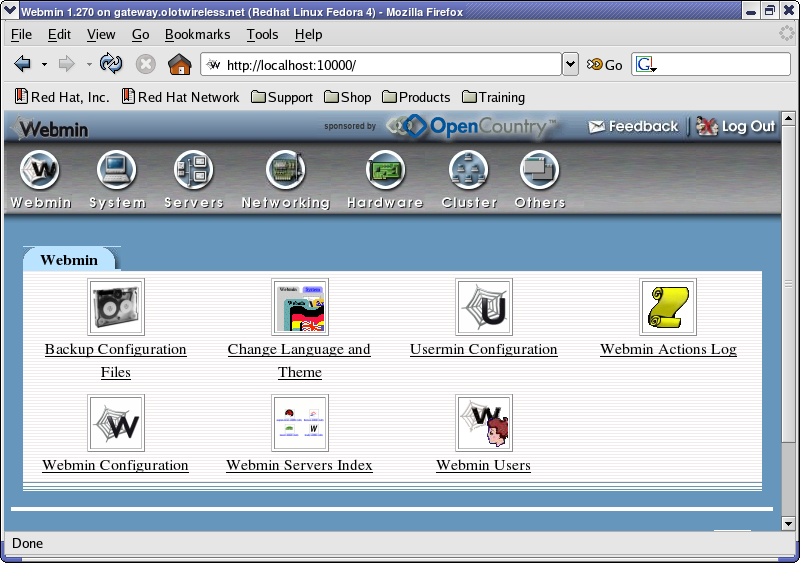Expand the address bar URL dropdown
The image size is (800, 563).
pyautogui.click(x=570, y=64)
